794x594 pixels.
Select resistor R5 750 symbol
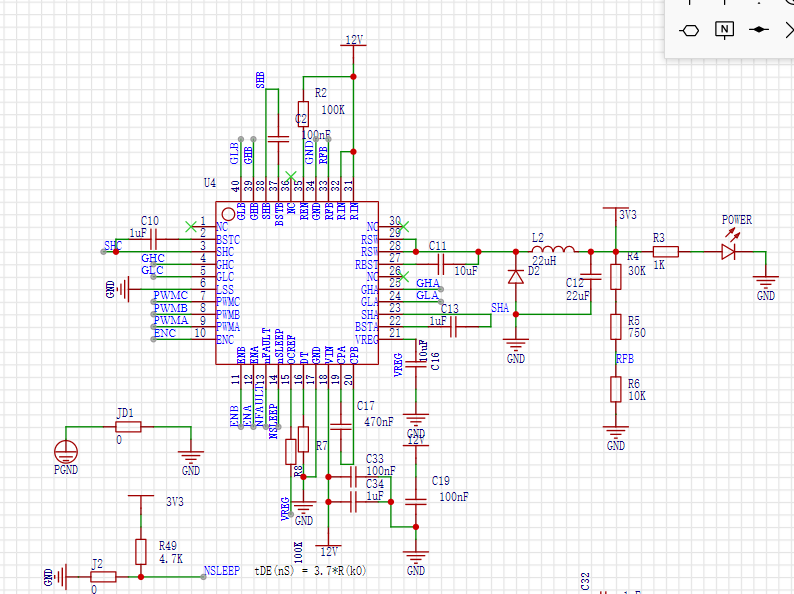(616, 326)
